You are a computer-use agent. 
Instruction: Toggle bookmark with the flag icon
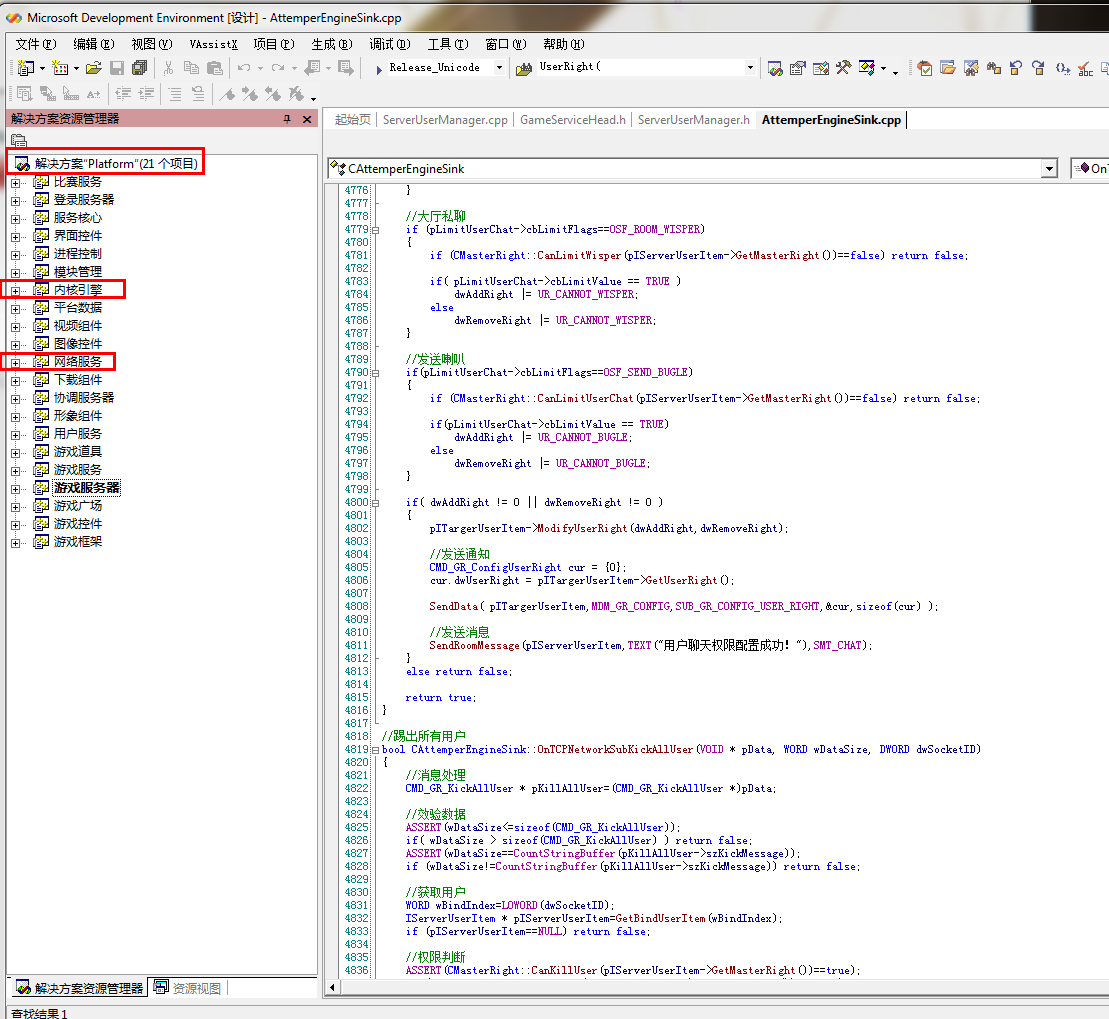coord(227,94)
